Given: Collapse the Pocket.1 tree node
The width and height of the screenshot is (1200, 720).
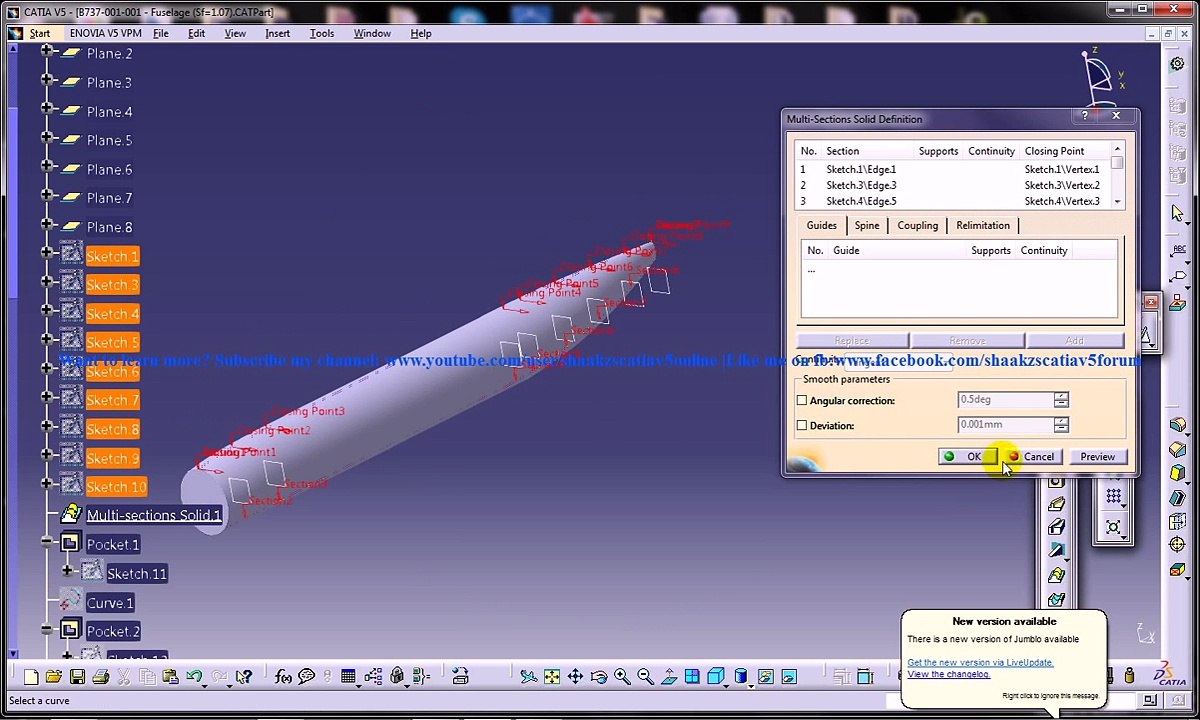Looking at the screenshot, I should click(47, 543).
